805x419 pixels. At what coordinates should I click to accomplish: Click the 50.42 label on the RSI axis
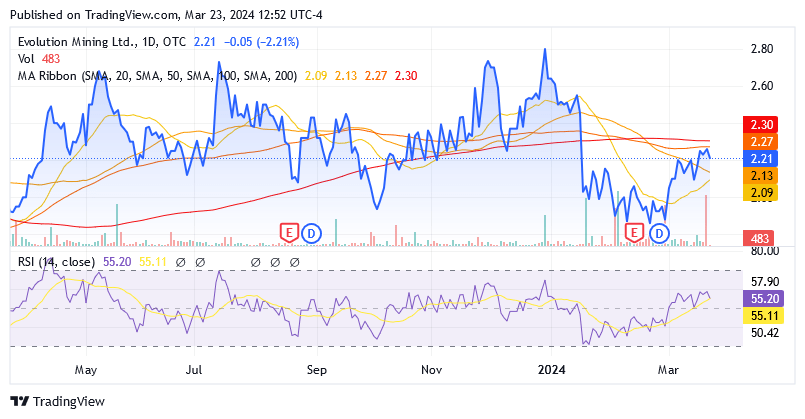(764, 333)
